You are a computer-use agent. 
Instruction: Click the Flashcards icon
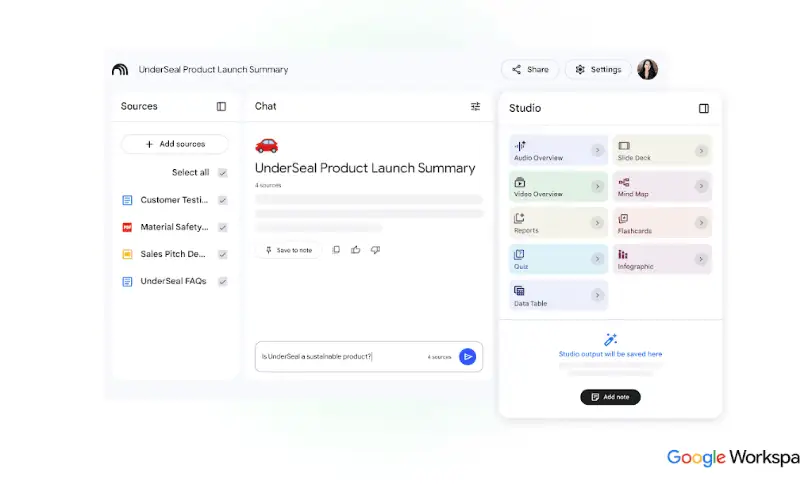pyautogui.click(x=623, y=218)
